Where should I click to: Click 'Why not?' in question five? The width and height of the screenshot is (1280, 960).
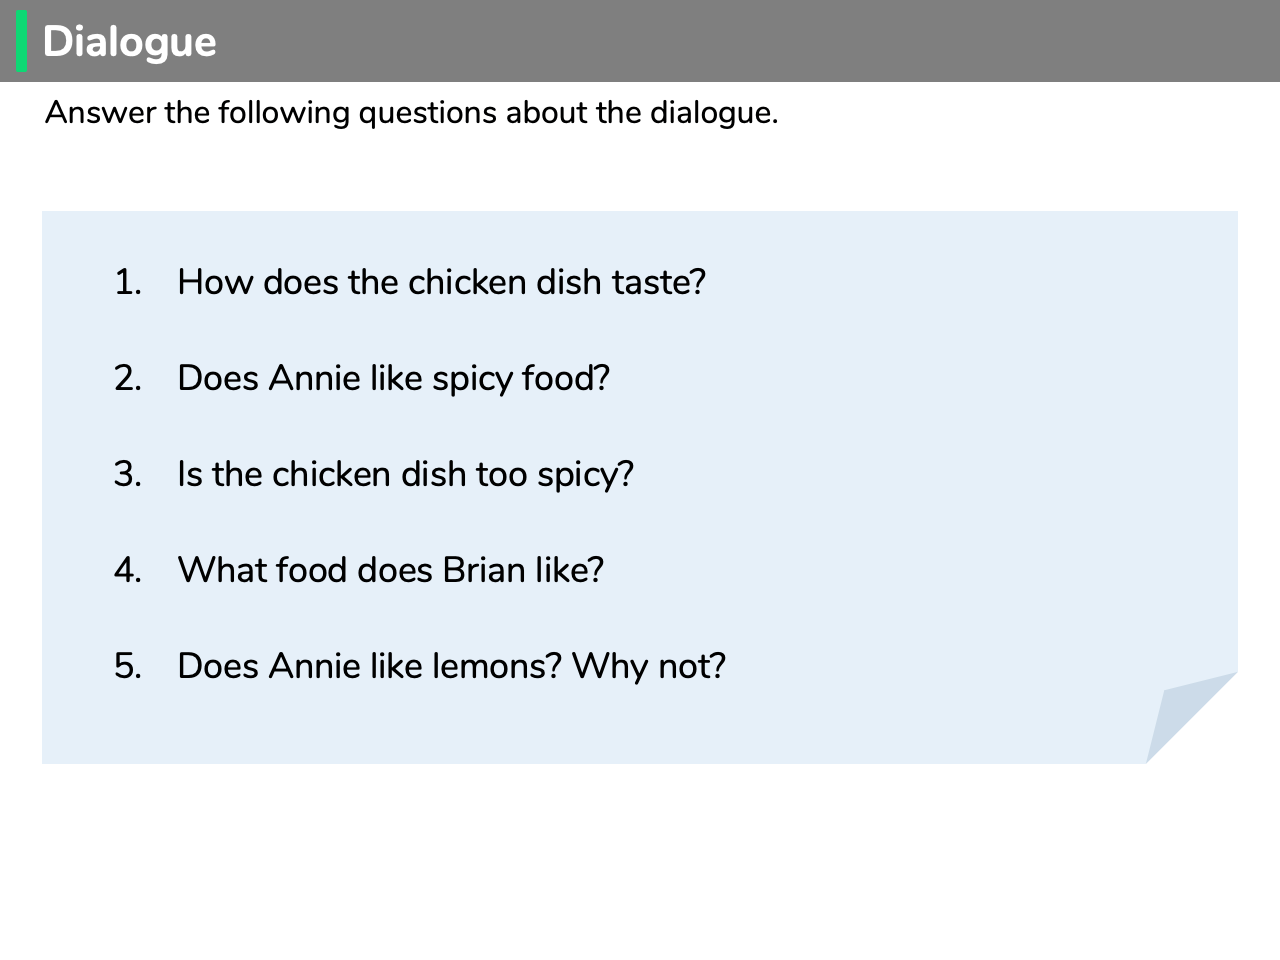(649, 666)
